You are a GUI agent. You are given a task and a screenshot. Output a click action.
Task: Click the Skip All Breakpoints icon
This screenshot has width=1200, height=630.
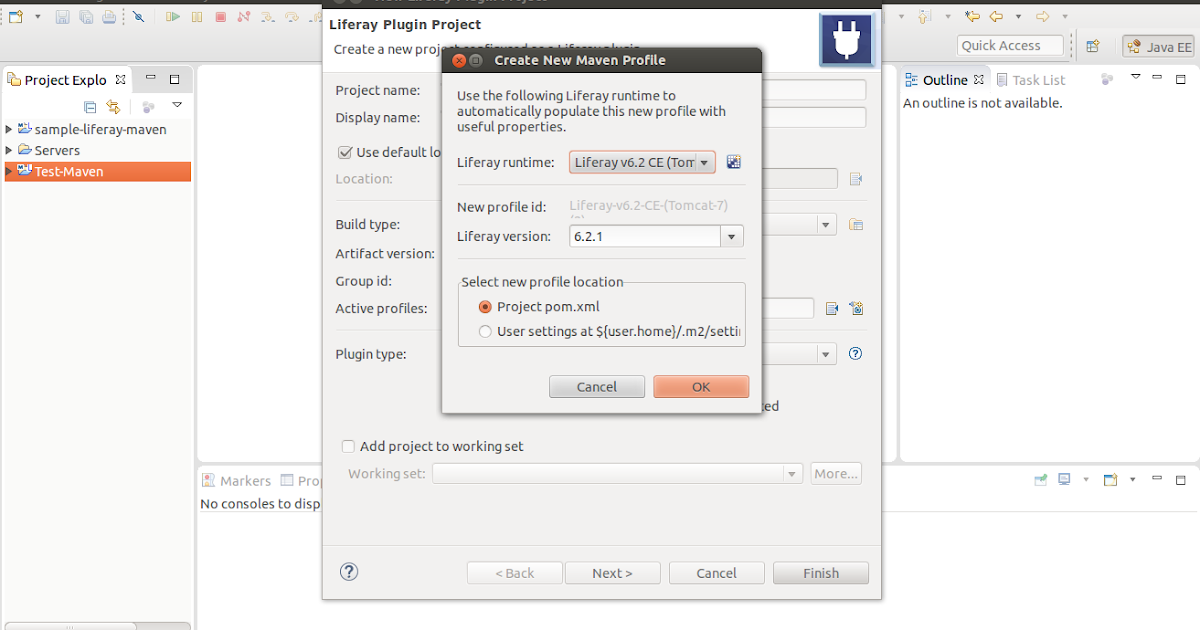tap(139, 16)
